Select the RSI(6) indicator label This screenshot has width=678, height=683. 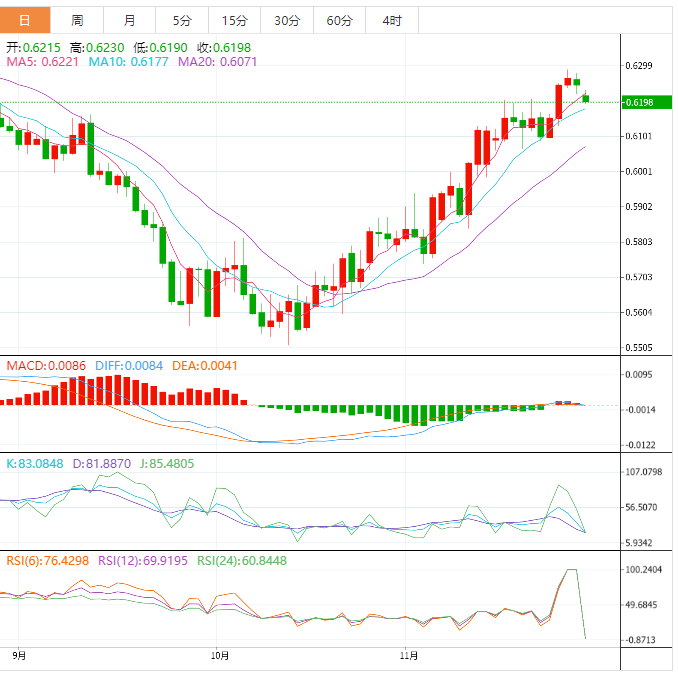point(47,561)
